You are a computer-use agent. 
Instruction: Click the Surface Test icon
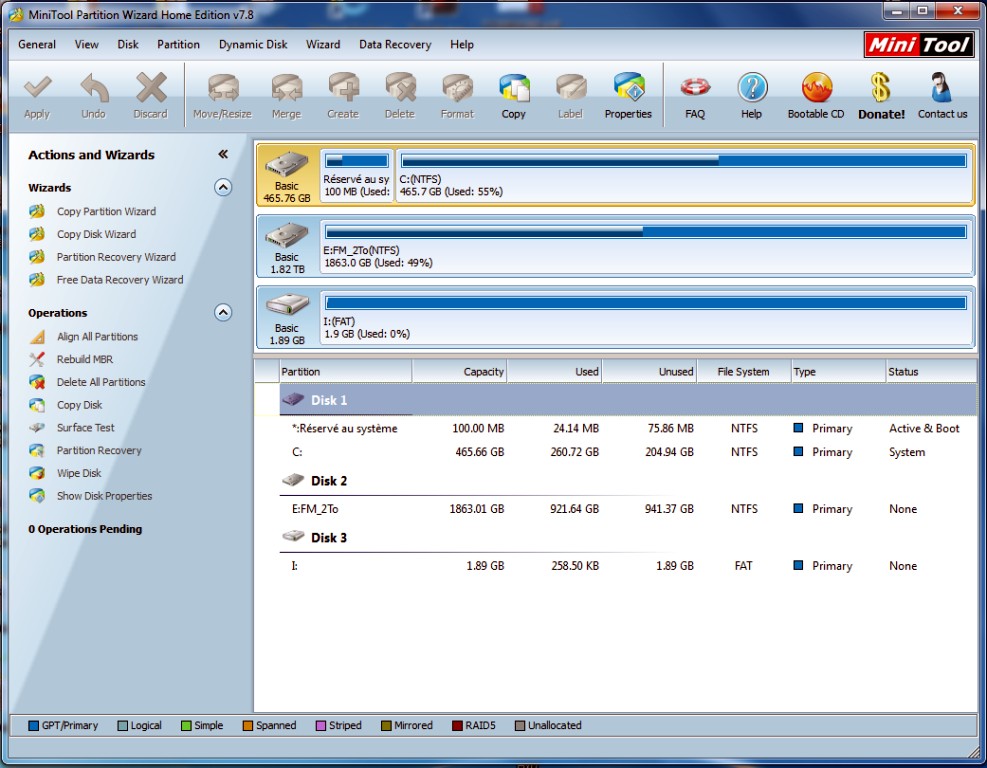37,428
